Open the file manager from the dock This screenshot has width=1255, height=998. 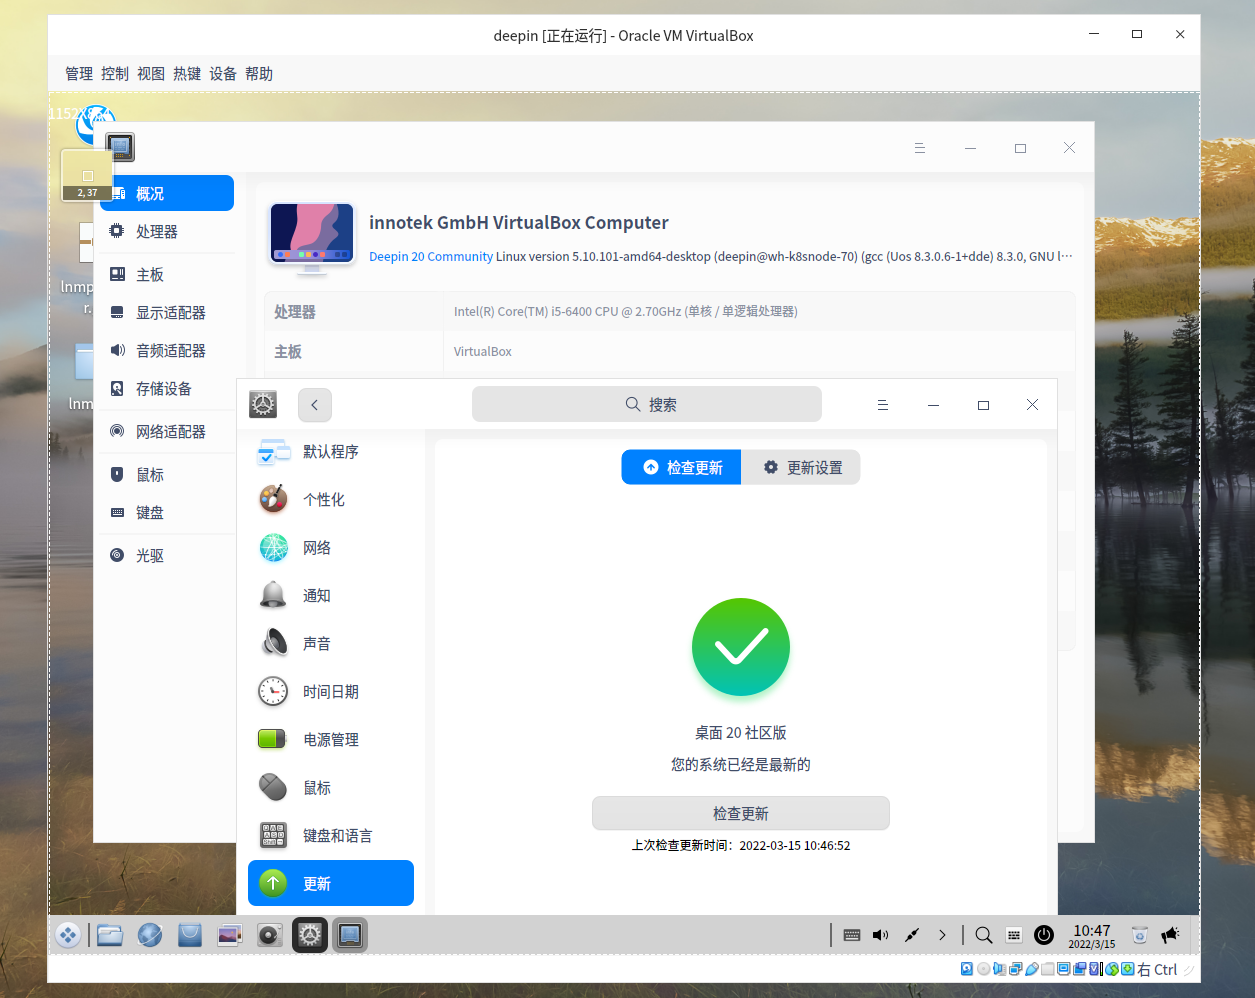click(x=109, y=935)
